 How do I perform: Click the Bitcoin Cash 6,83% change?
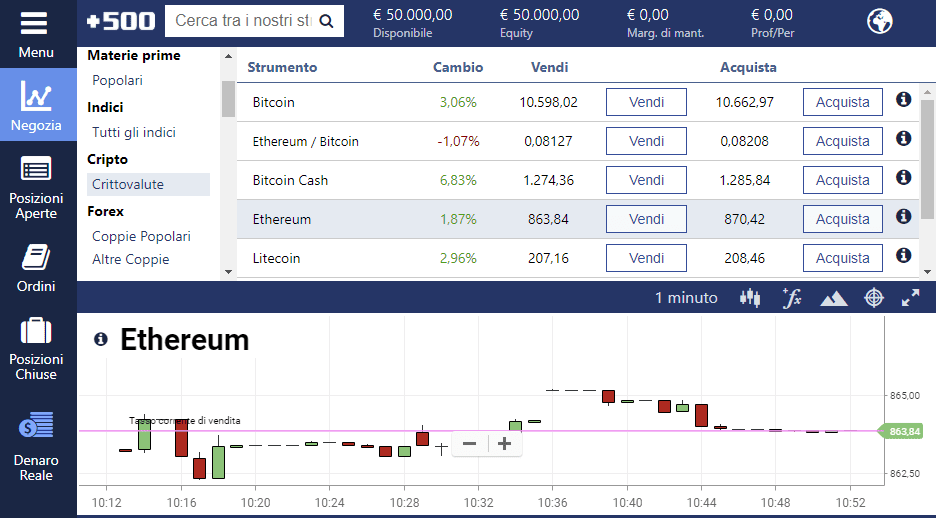pos(458,180)
